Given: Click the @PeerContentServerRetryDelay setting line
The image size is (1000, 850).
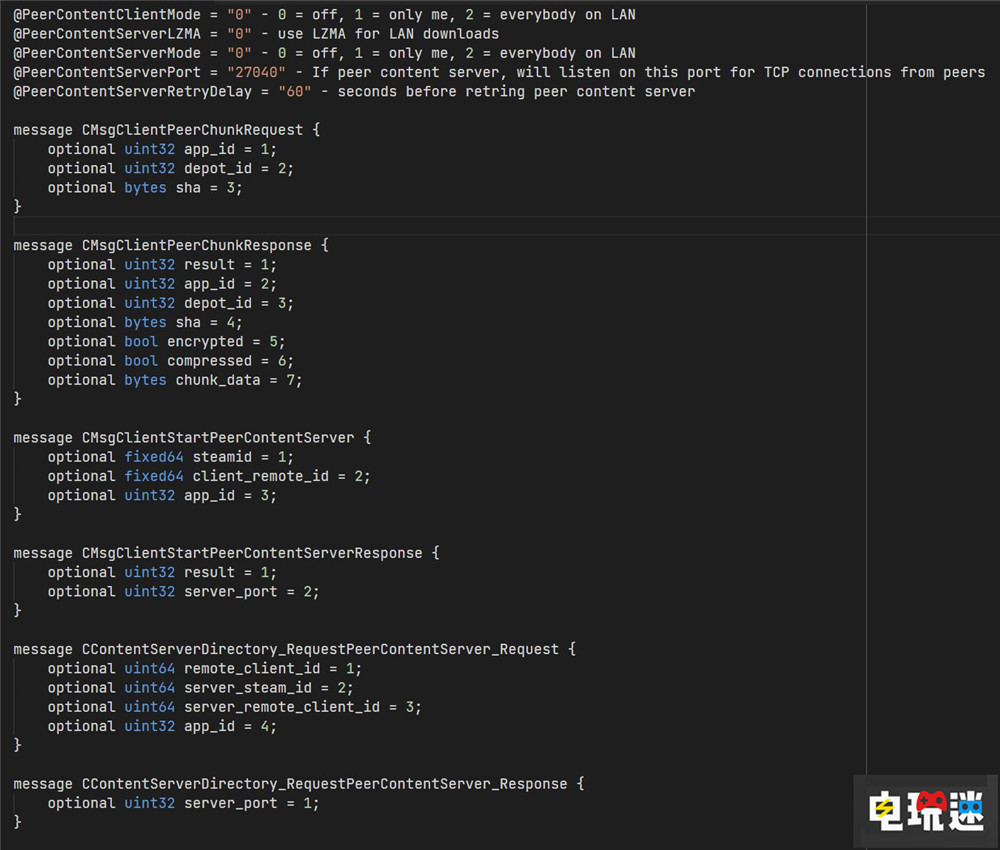Looking at the screenshot, I should [353, 91].
